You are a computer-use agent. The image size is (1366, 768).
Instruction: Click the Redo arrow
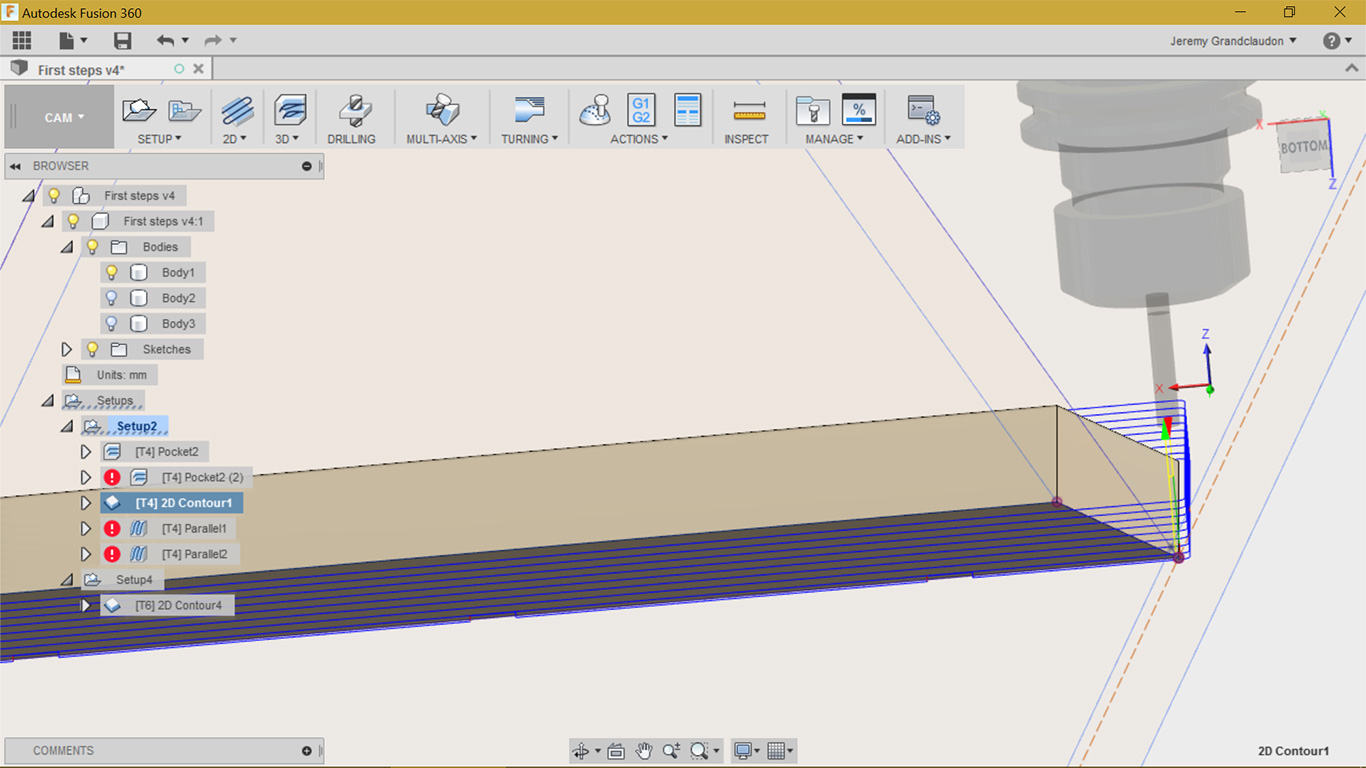point(212,40)
